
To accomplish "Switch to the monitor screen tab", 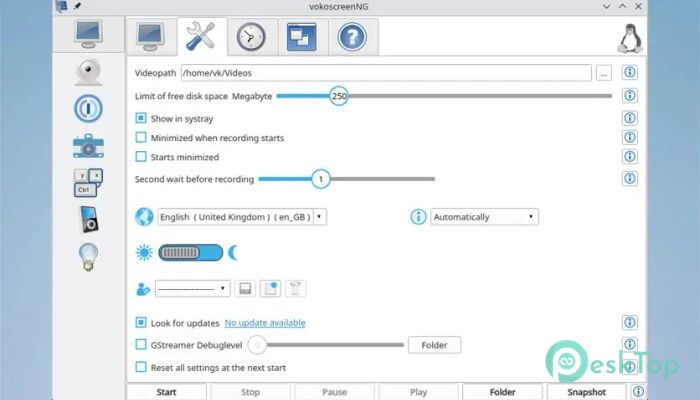I will coord(151,37).
